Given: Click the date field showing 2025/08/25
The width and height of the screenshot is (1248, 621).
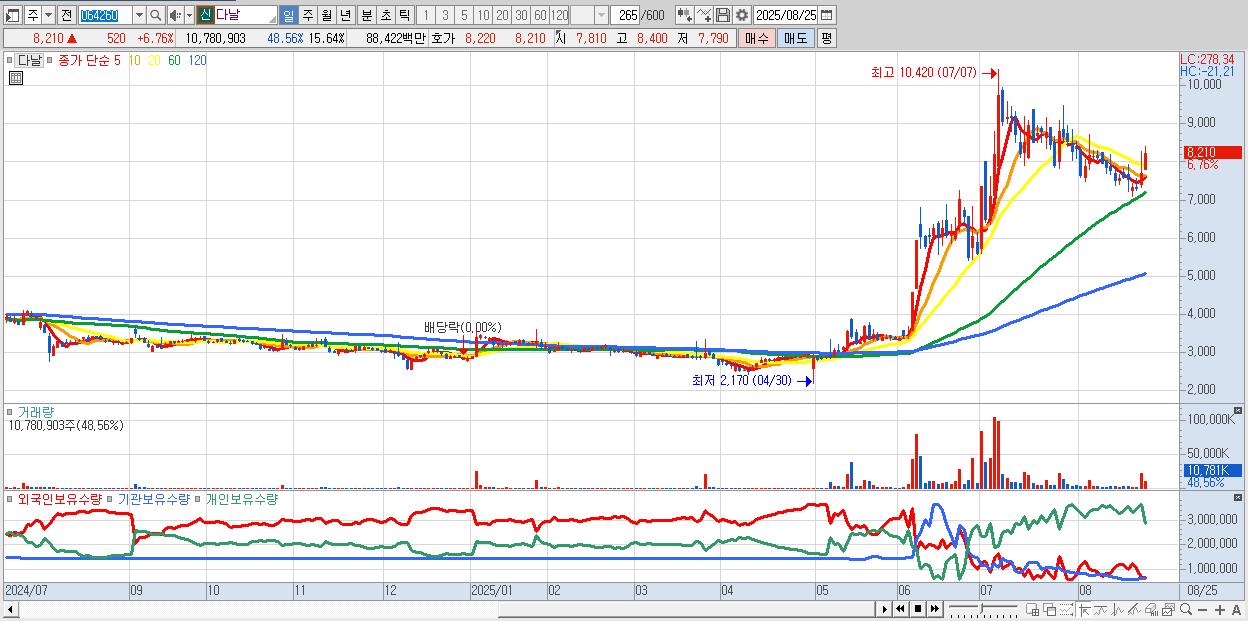Looking at the screenshot, I should pos(786,15).
